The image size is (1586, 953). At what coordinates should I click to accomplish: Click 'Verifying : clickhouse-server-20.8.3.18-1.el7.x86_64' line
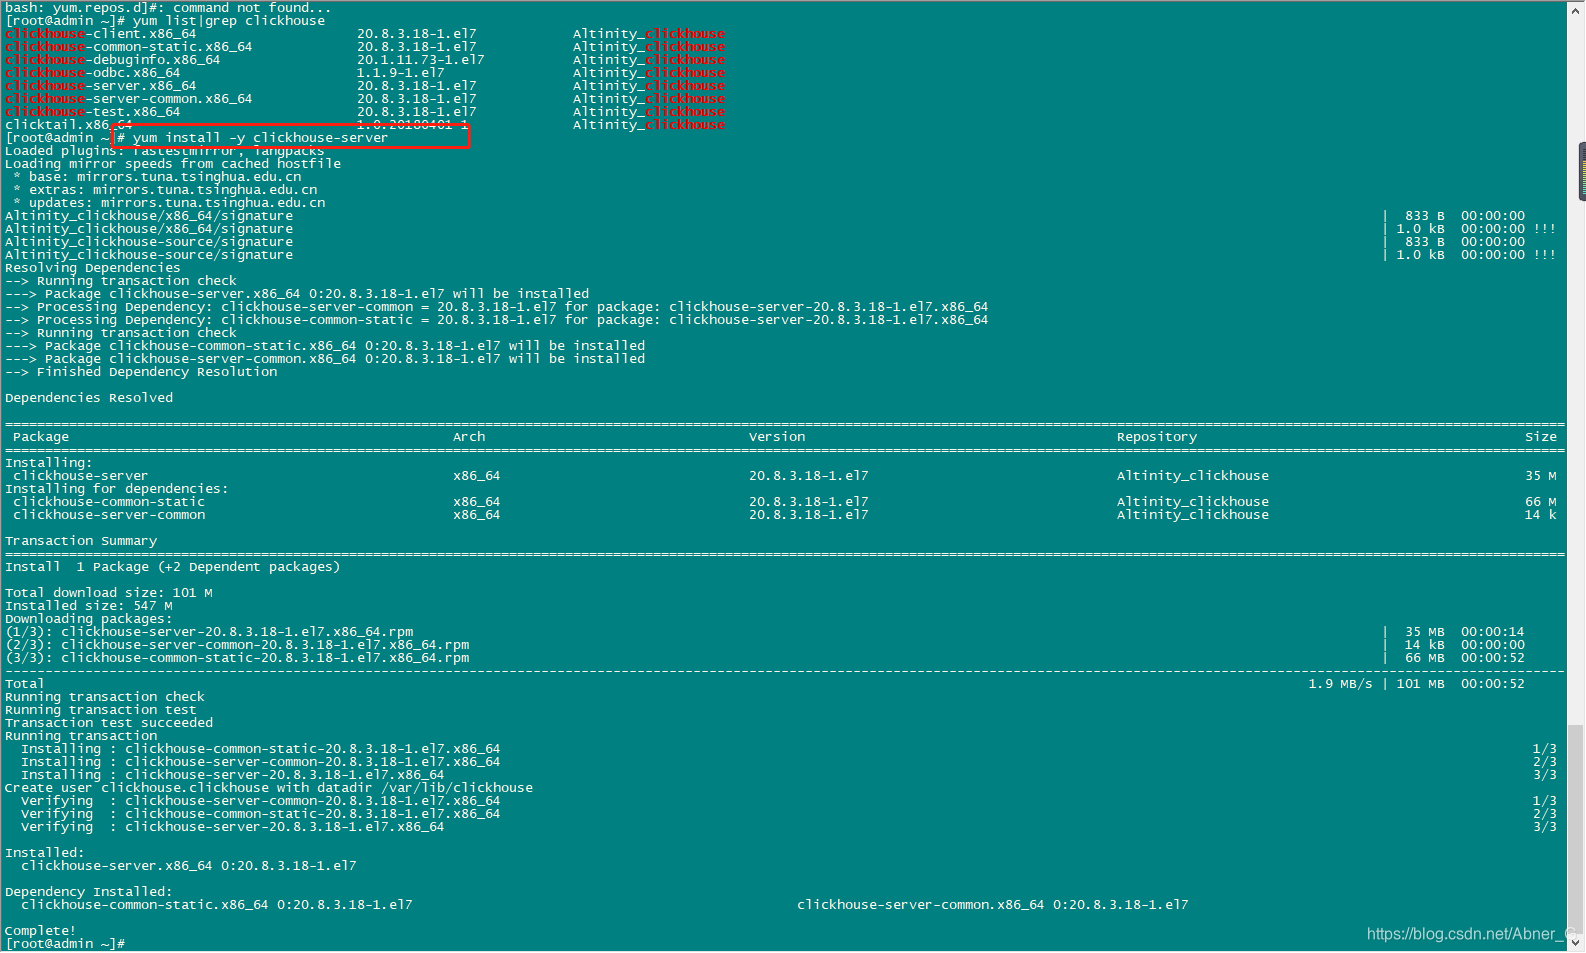[233, 826]
